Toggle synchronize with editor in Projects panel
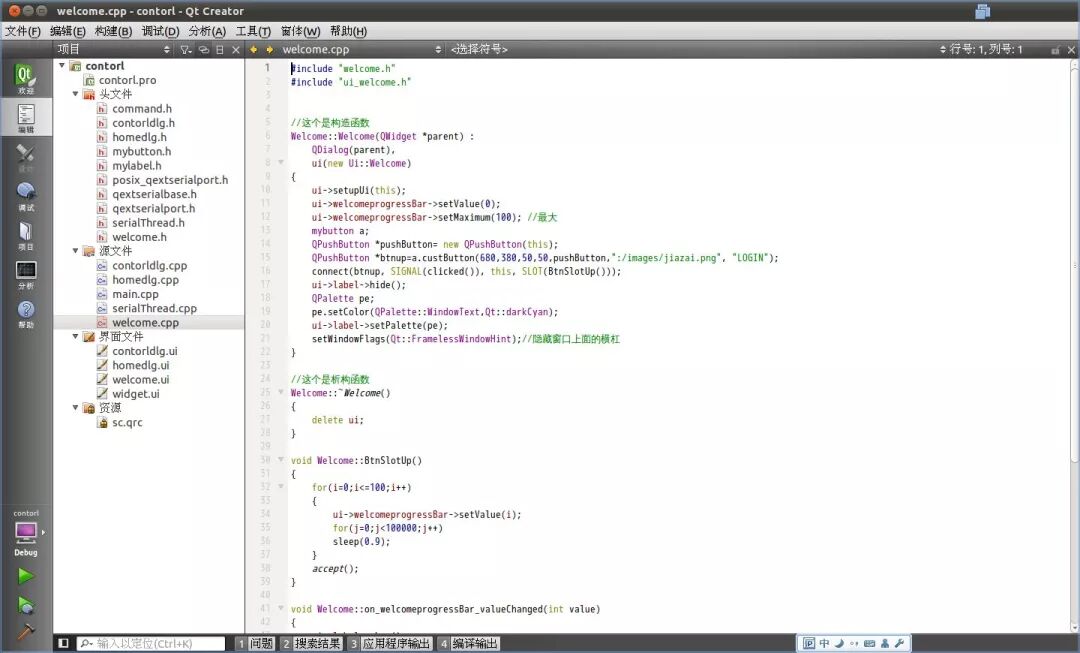Image resolution: width=1080 pixels, height=653 pixels. [205, 47]
